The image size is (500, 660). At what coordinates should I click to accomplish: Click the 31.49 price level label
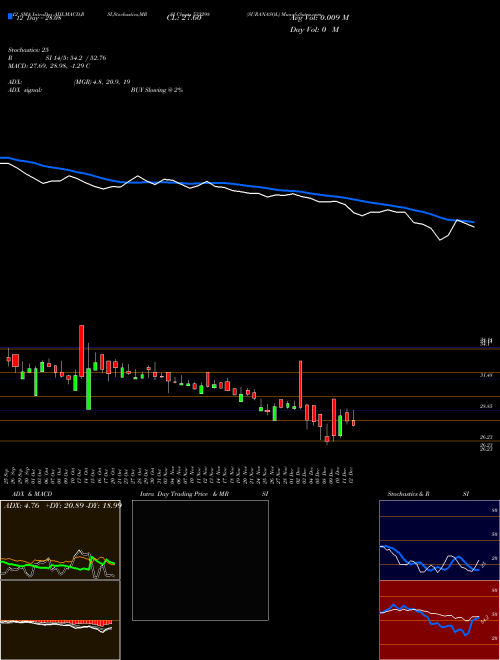point(486,375)
